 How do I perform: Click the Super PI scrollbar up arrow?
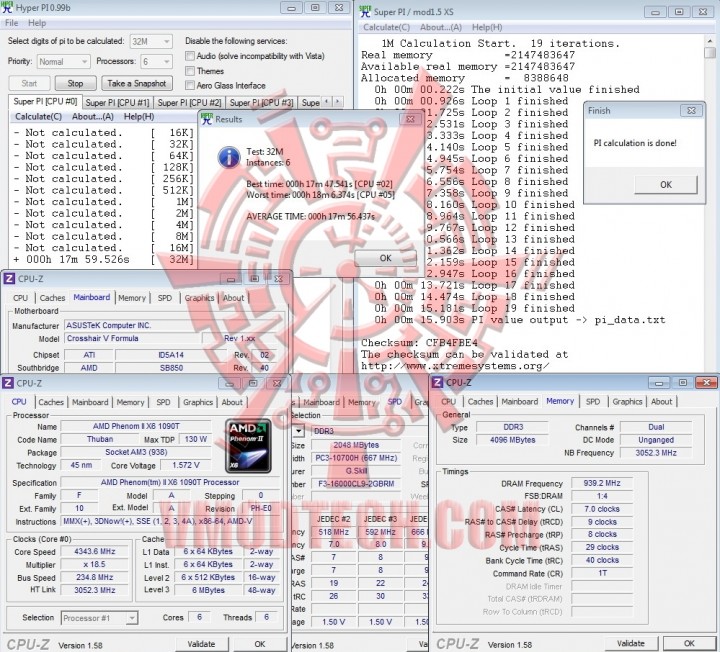(x=709, y=41)
